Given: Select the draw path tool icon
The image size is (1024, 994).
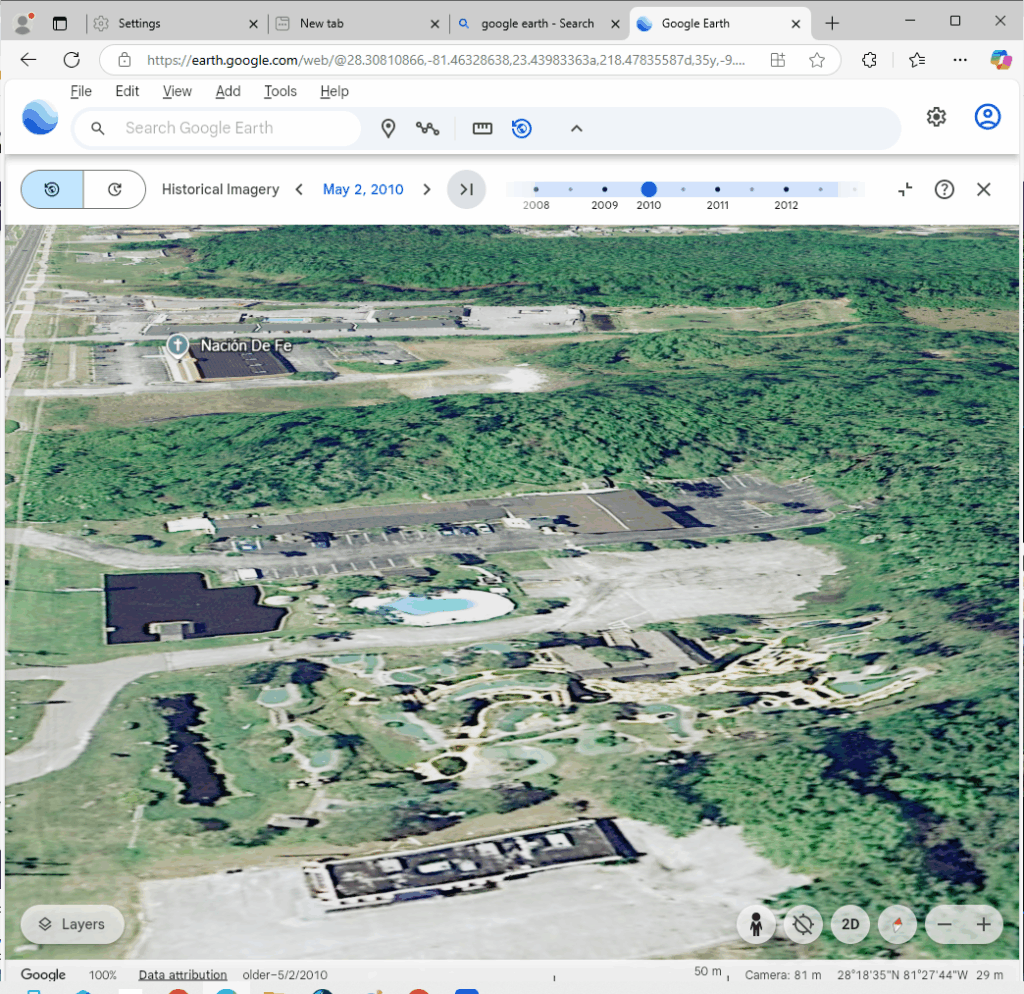Looking at the screenshot, I should (x=428, y=128).
